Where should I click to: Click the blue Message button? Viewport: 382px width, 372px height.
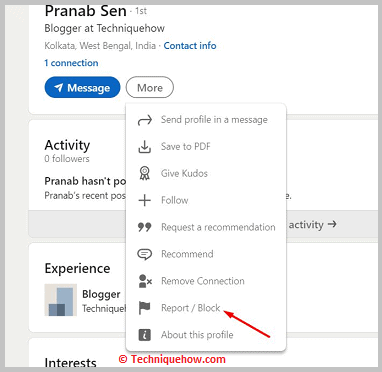pyautogui.click(x=82, y=87)
